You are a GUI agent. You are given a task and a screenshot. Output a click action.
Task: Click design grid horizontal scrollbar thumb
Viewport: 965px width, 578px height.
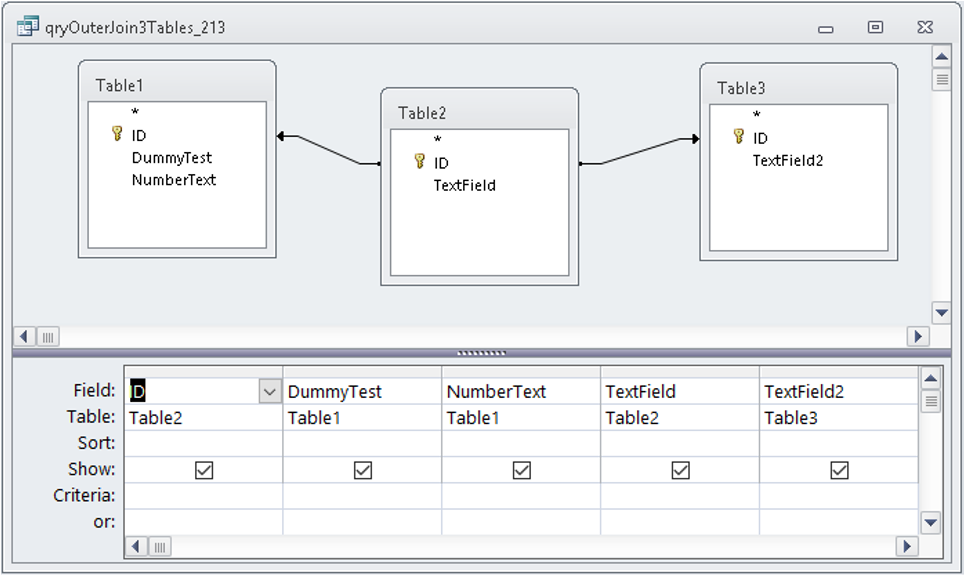click(x=159, y=547)
